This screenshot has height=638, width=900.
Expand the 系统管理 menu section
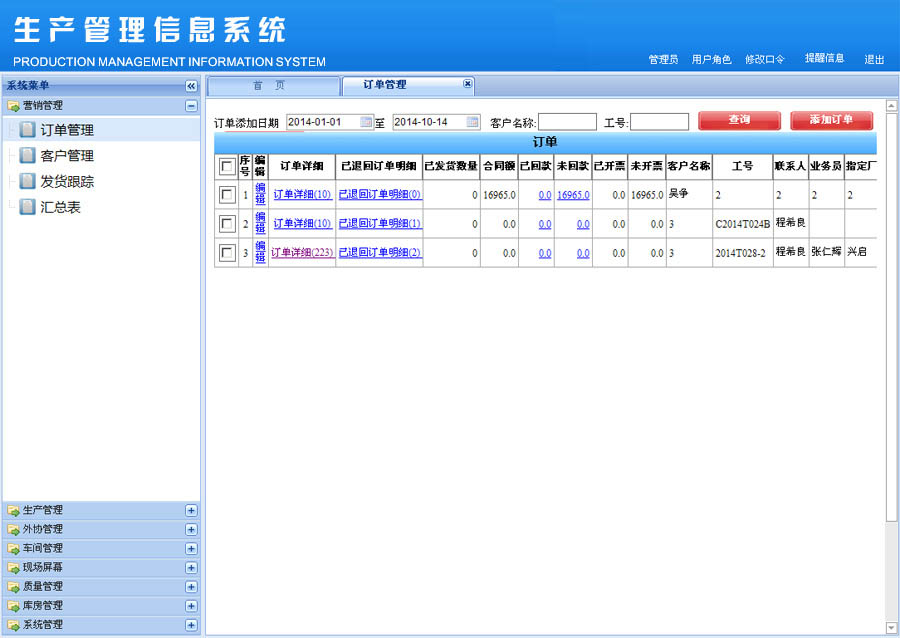click(191, 625)
